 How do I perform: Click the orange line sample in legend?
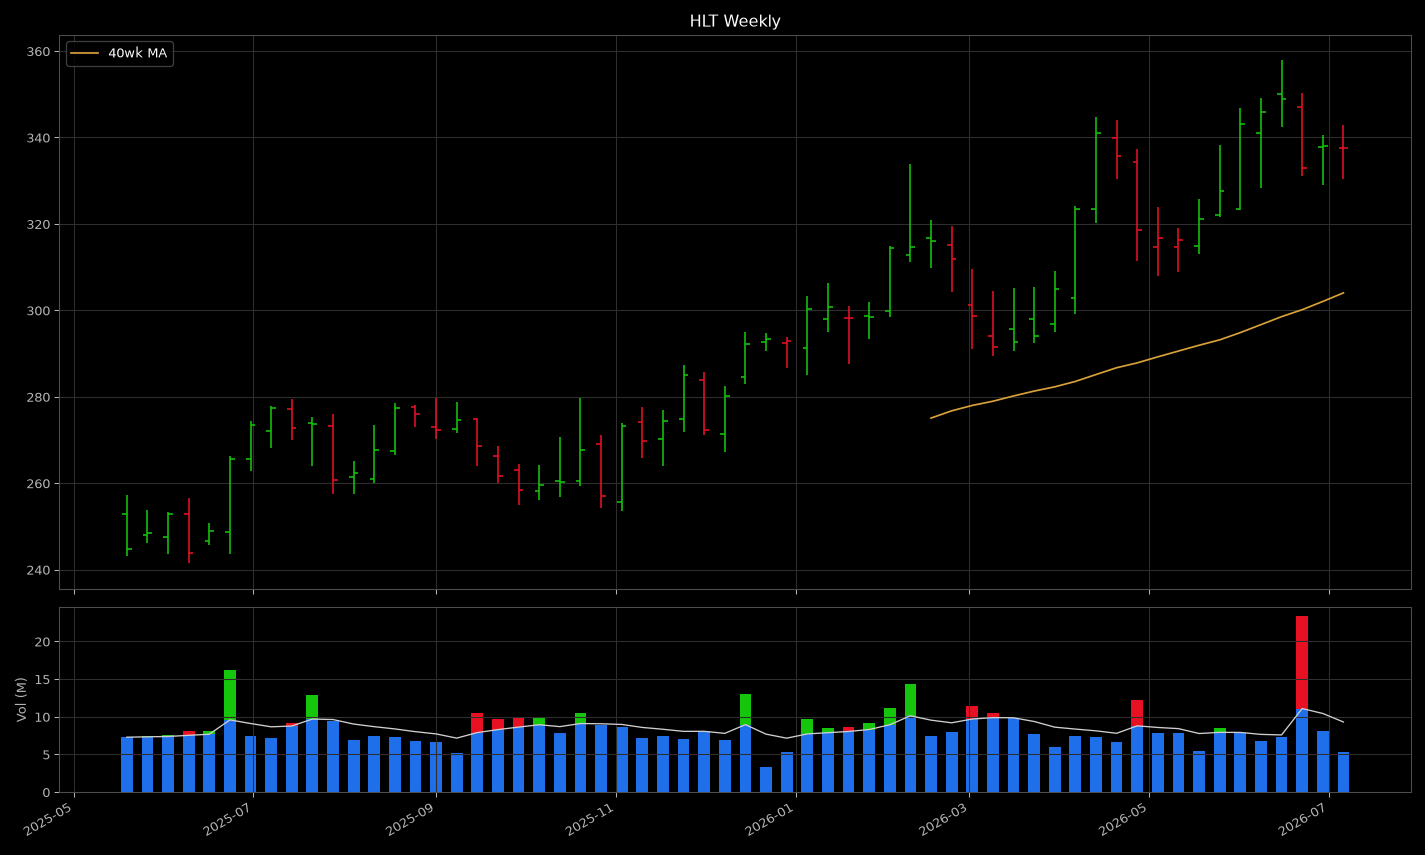[x=85, y=54]
